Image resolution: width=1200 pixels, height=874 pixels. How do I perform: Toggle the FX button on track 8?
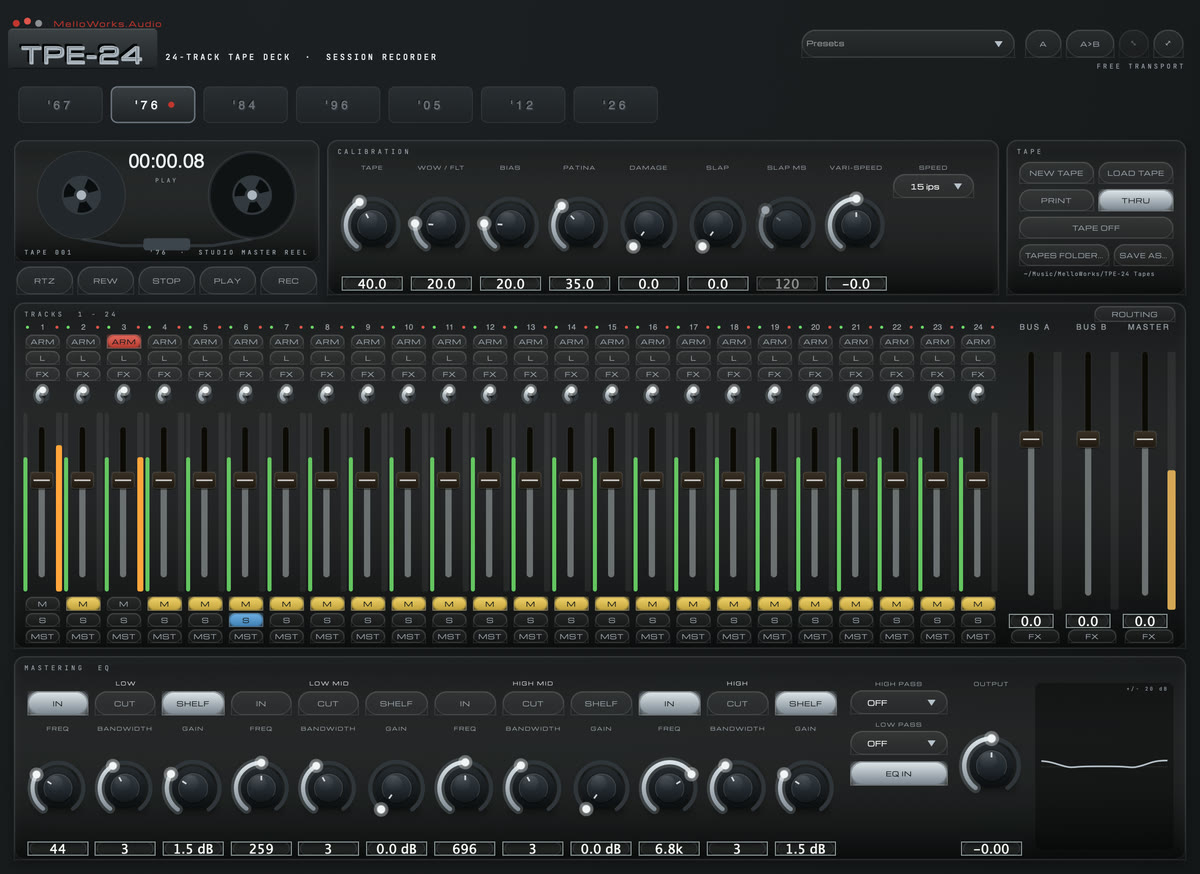[327, 374]
